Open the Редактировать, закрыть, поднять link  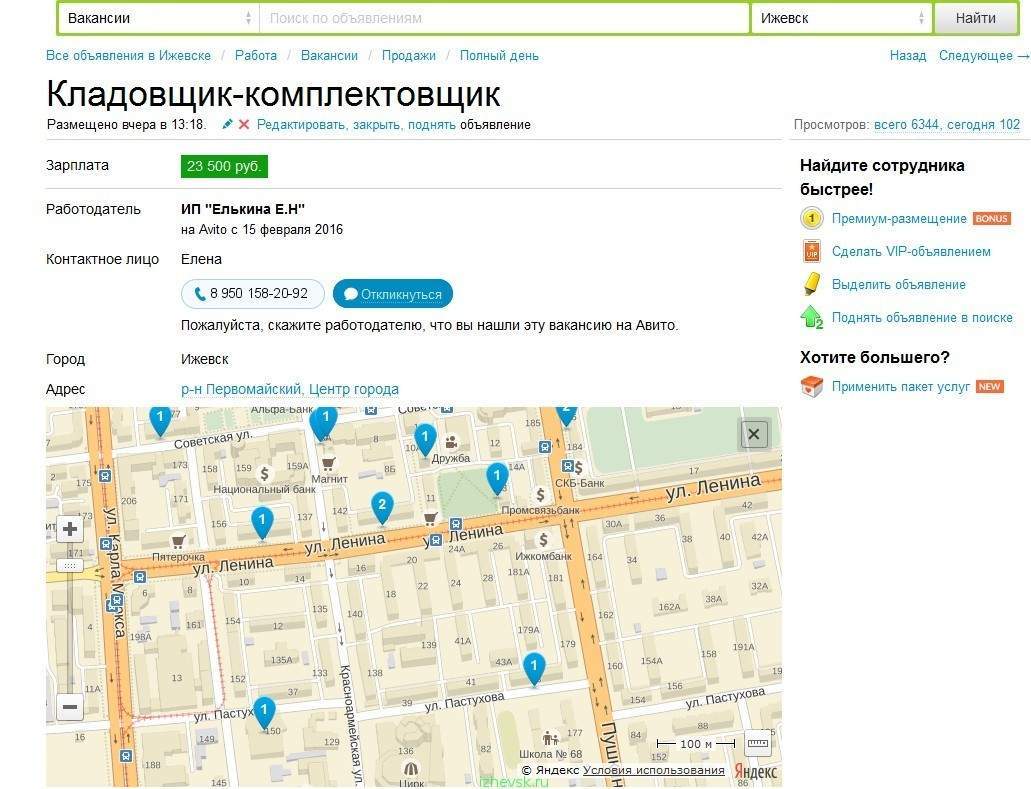click(356, 125)
